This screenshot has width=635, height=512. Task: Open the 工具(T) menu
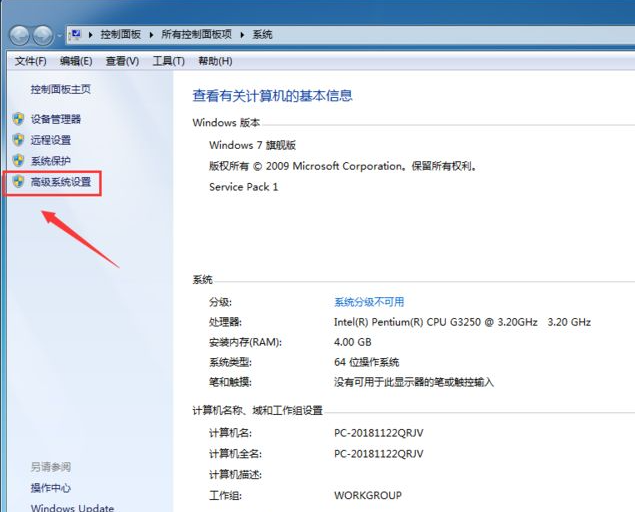point(168,61)
